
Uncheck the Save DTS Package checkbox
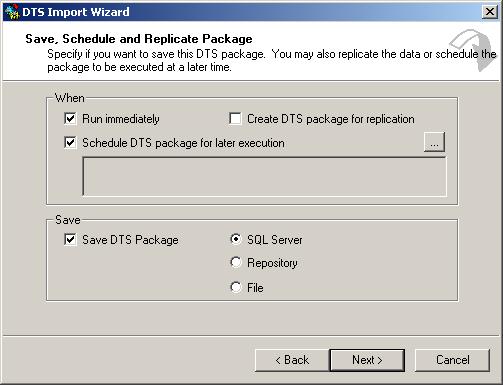coord(70,239)
